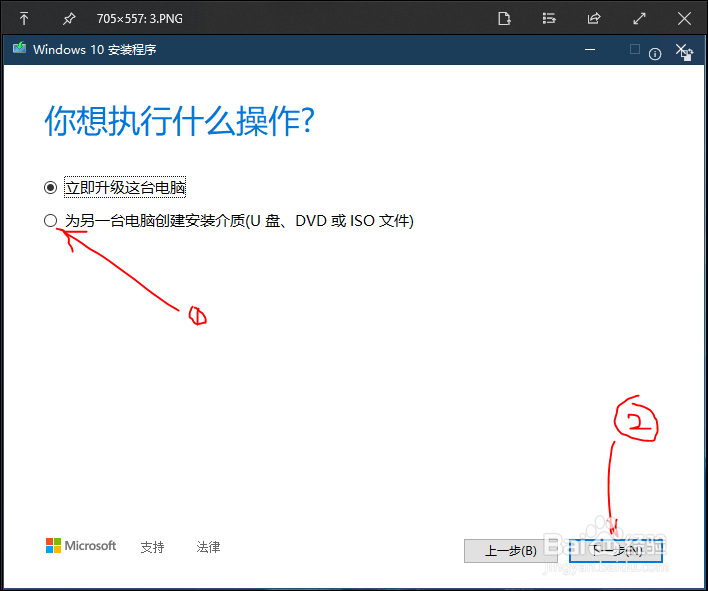Click the Microsoft logo
This screenshot has width=708, height=591.
coord(81,545)
